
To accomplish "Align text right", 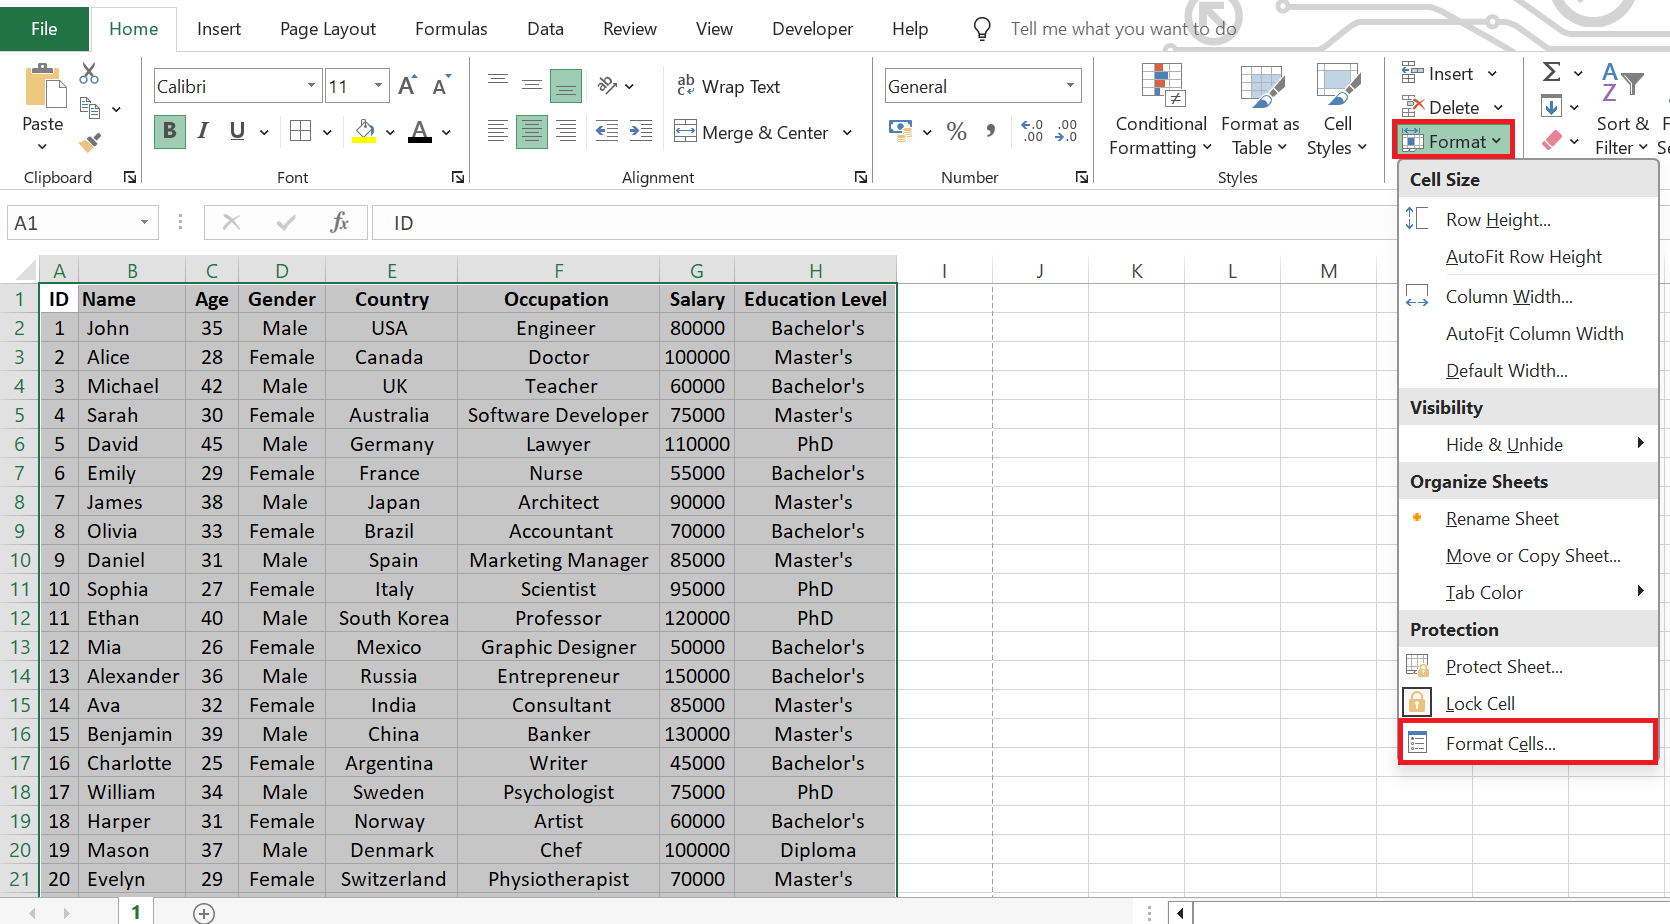I will tap(566, 131).
